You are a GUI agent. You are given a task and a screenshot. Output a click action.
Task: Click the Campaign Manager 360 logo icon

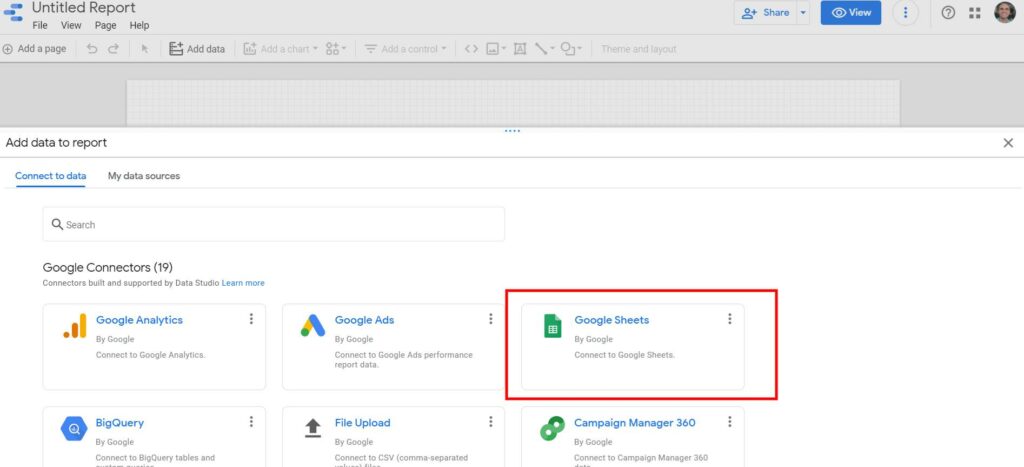552,429
